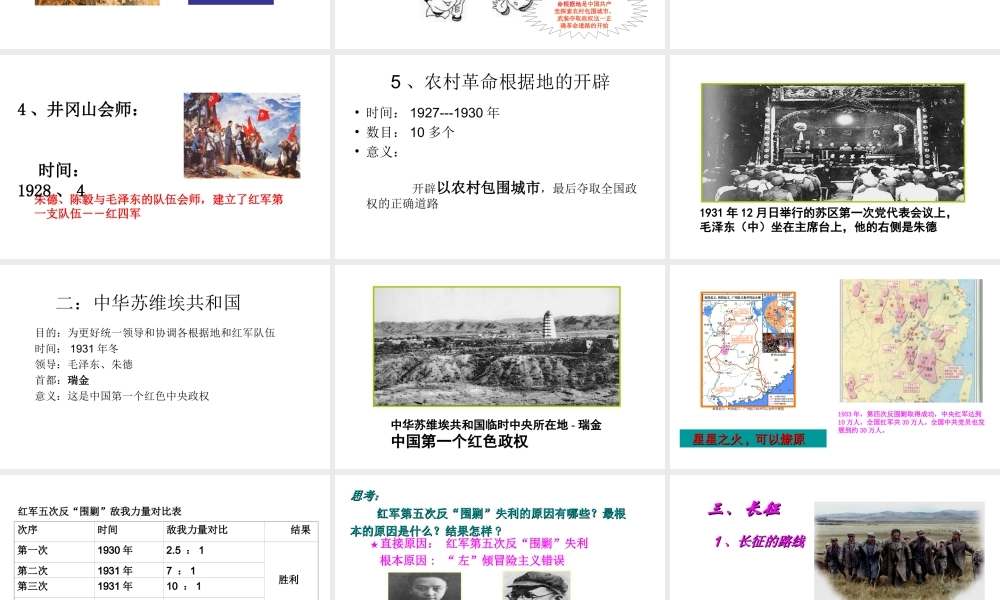Click heading 三、长征
The height and width of the screenshot is (600, 1000).
click(x=744, y=509)
